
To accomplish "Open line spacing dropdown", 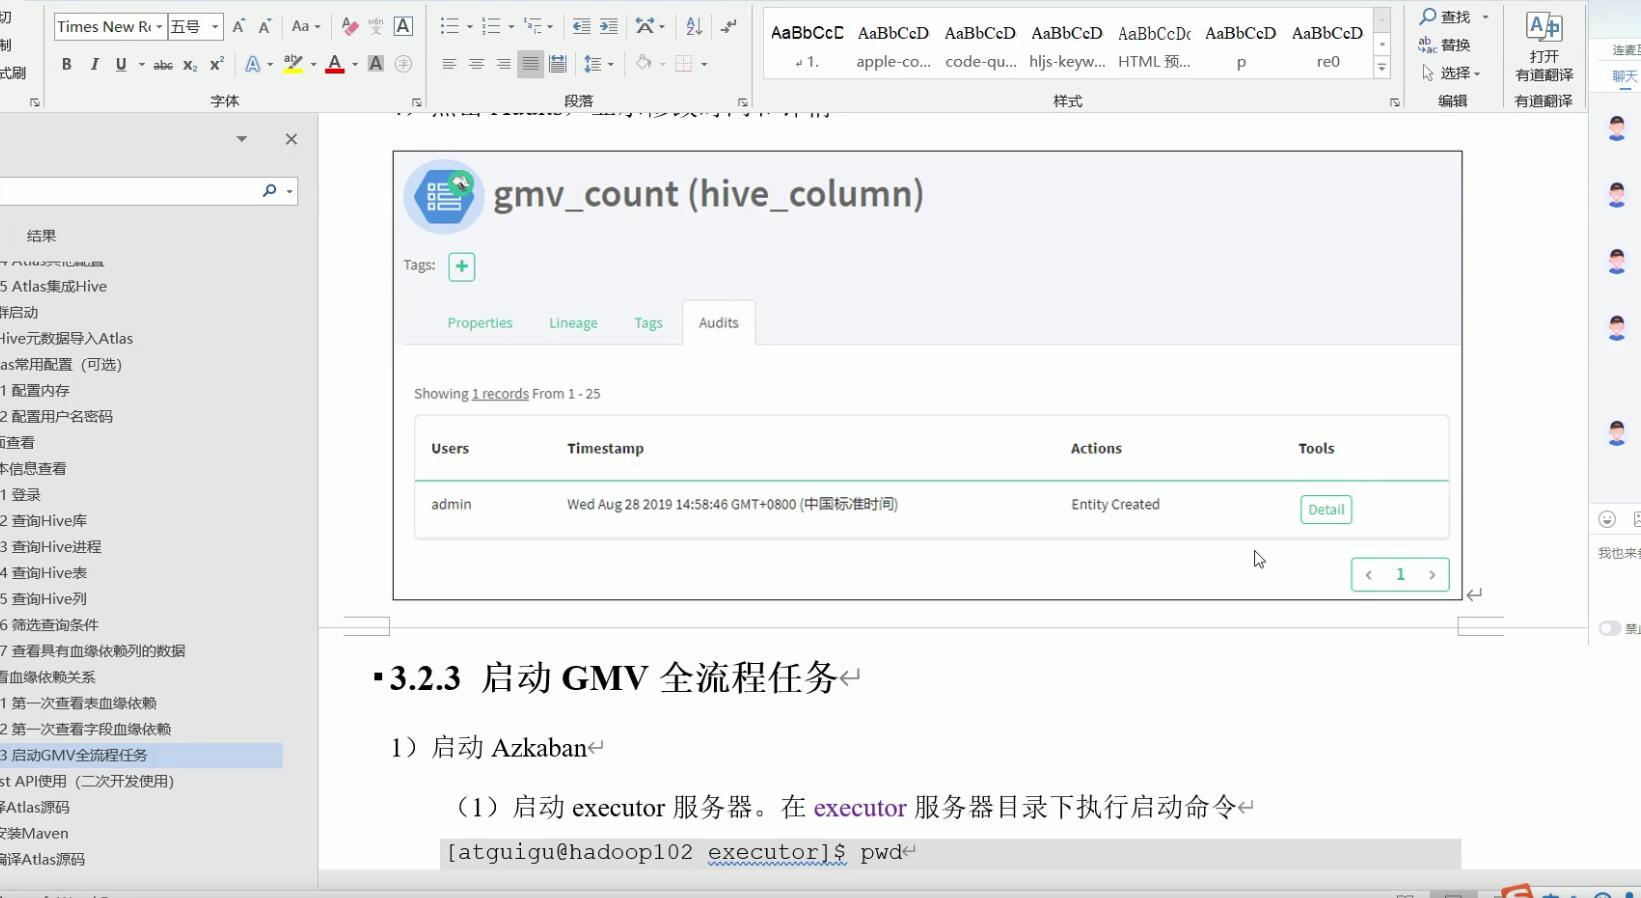I will (x=598, y=64).
